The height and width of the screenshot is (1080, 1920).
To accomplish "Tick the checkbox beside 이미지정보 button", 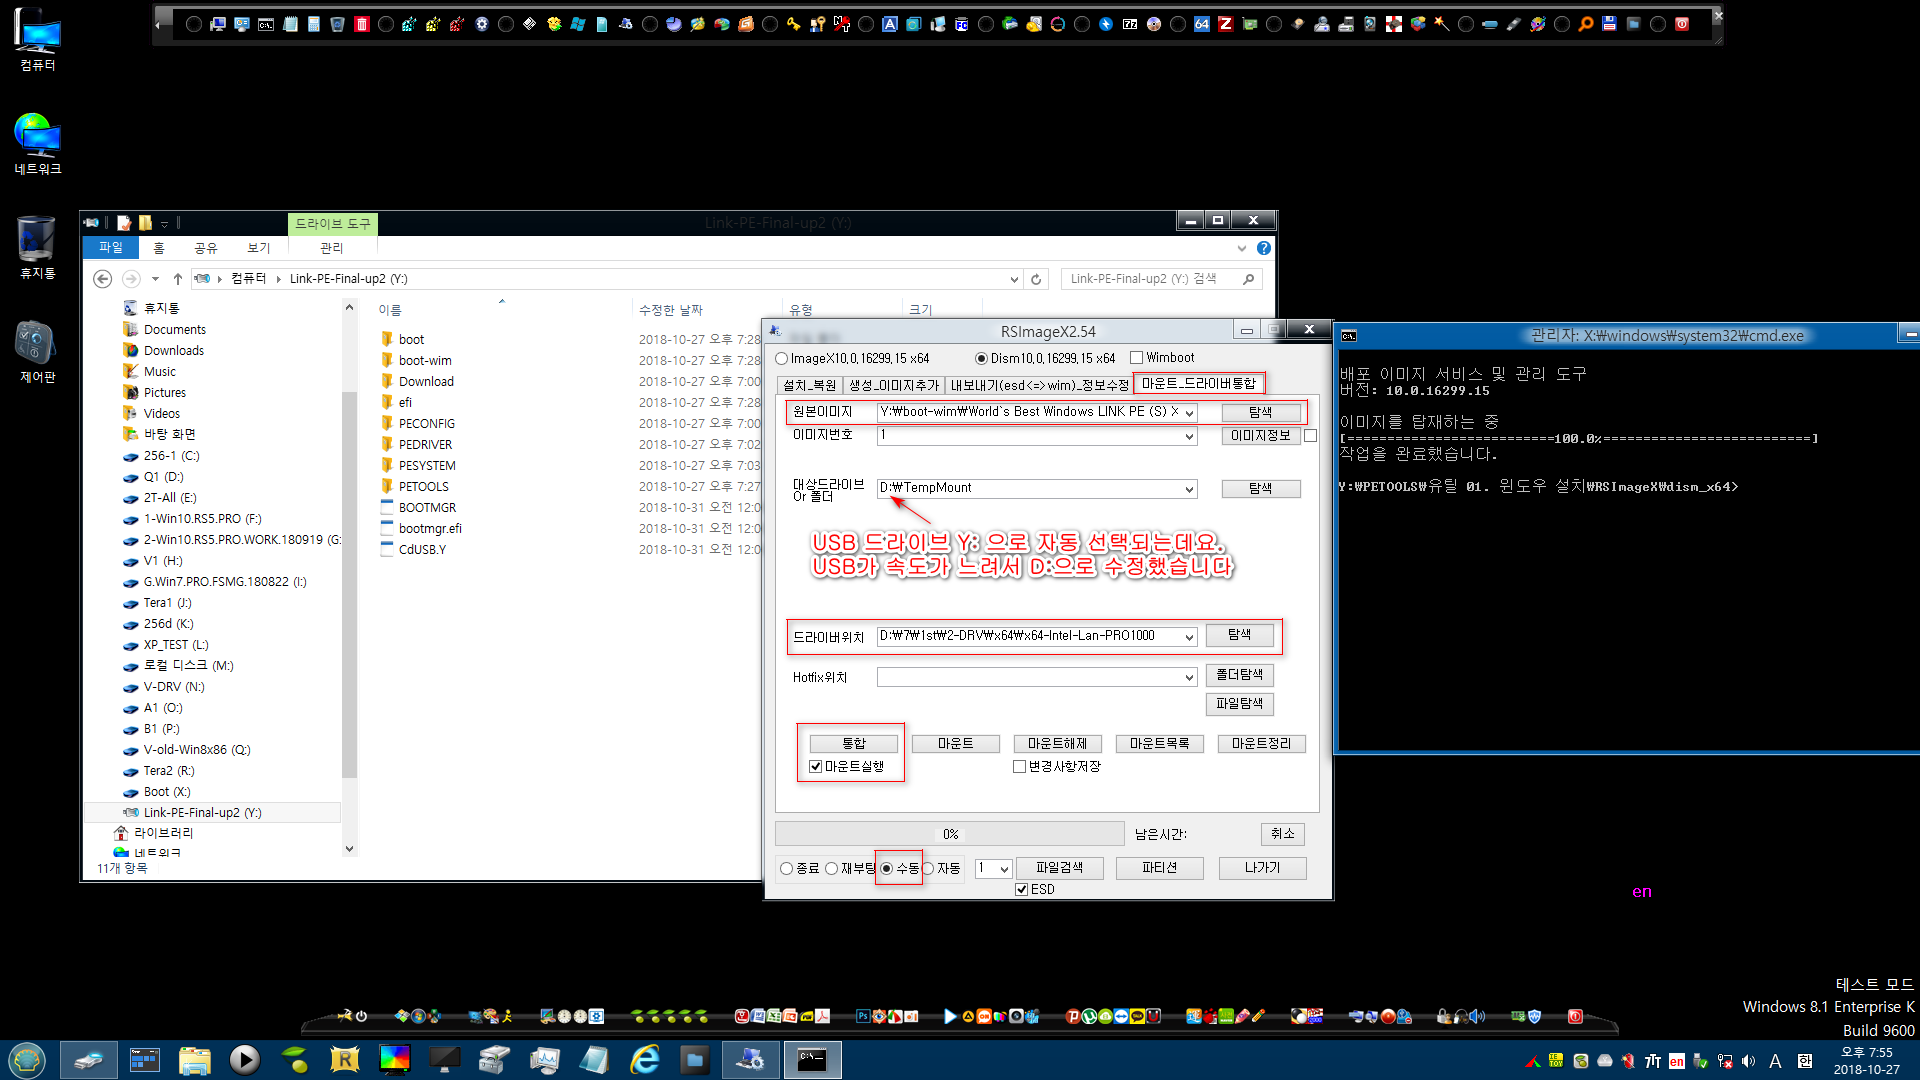I will tap(1311, 436).
